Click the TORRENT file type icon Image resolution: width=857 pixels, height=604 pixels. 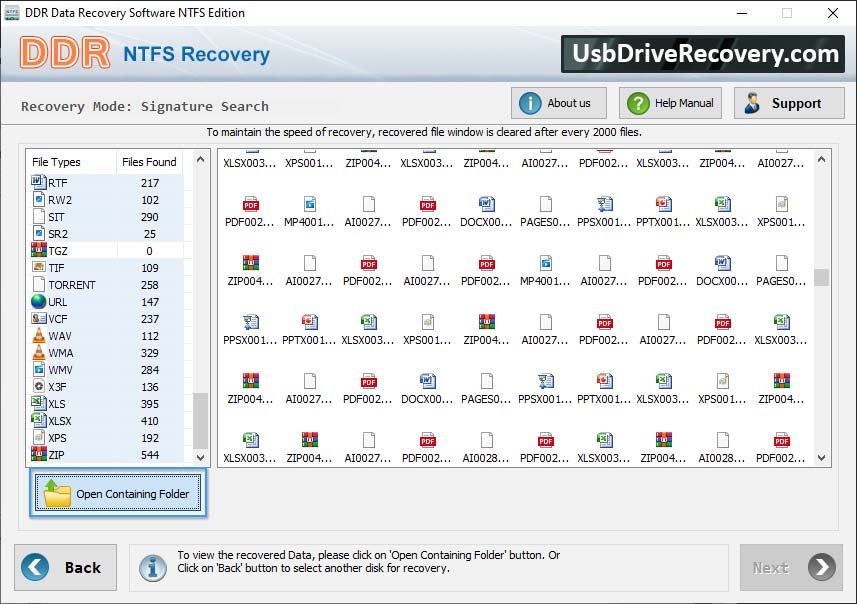(39, 284)
